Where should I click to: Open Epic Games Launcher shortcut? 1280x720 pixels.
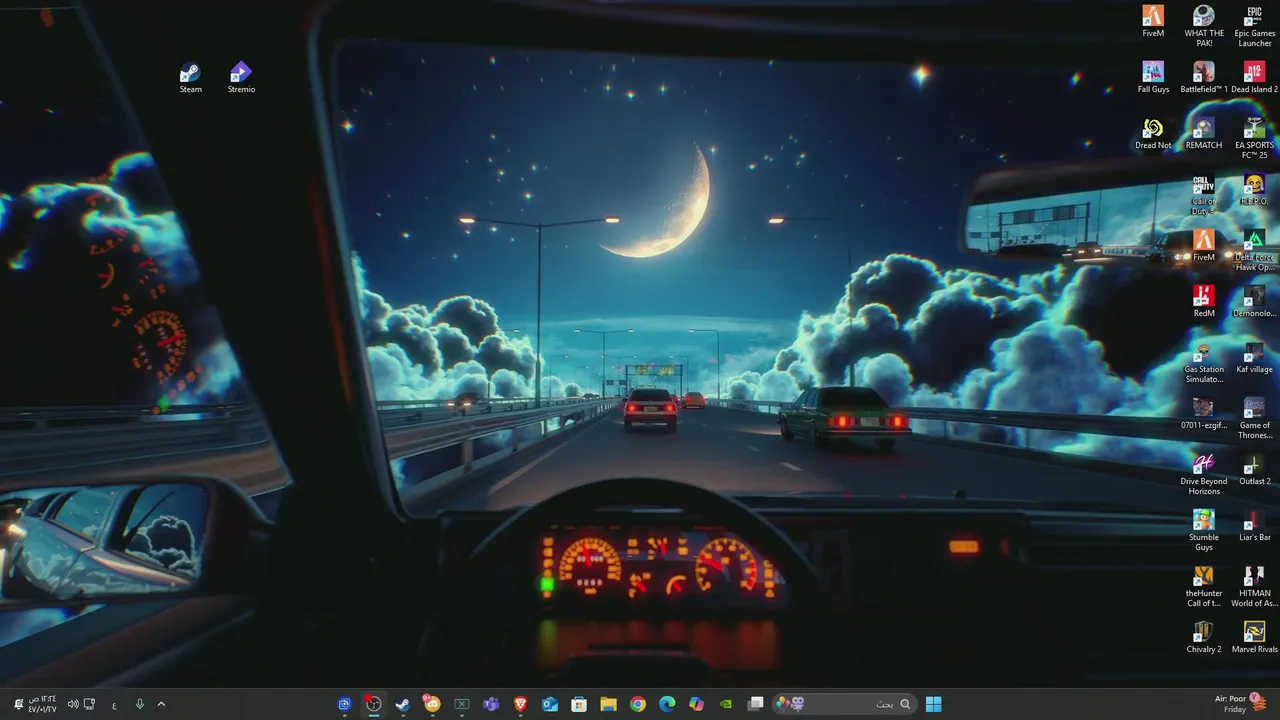click(1254, 26)
